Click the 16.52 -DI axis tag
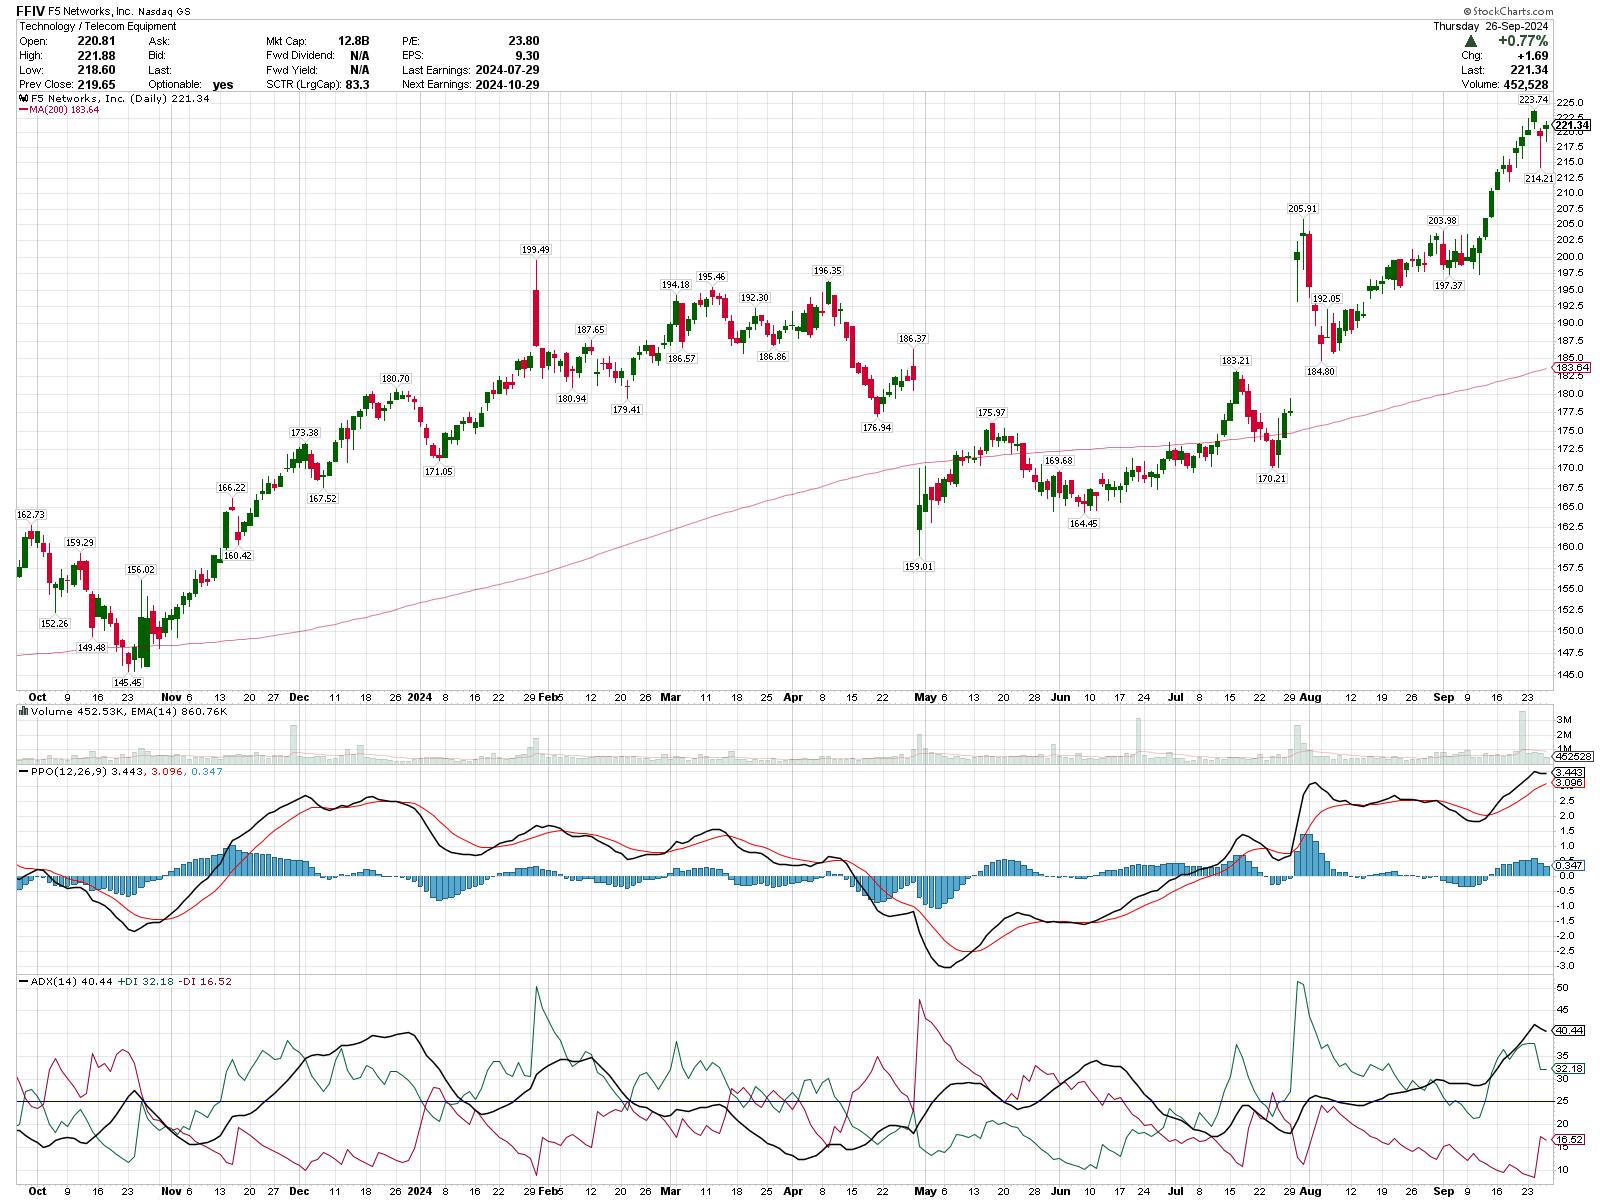The height and width of the screenshot is (1200, 1600). click(1568, 1140)
